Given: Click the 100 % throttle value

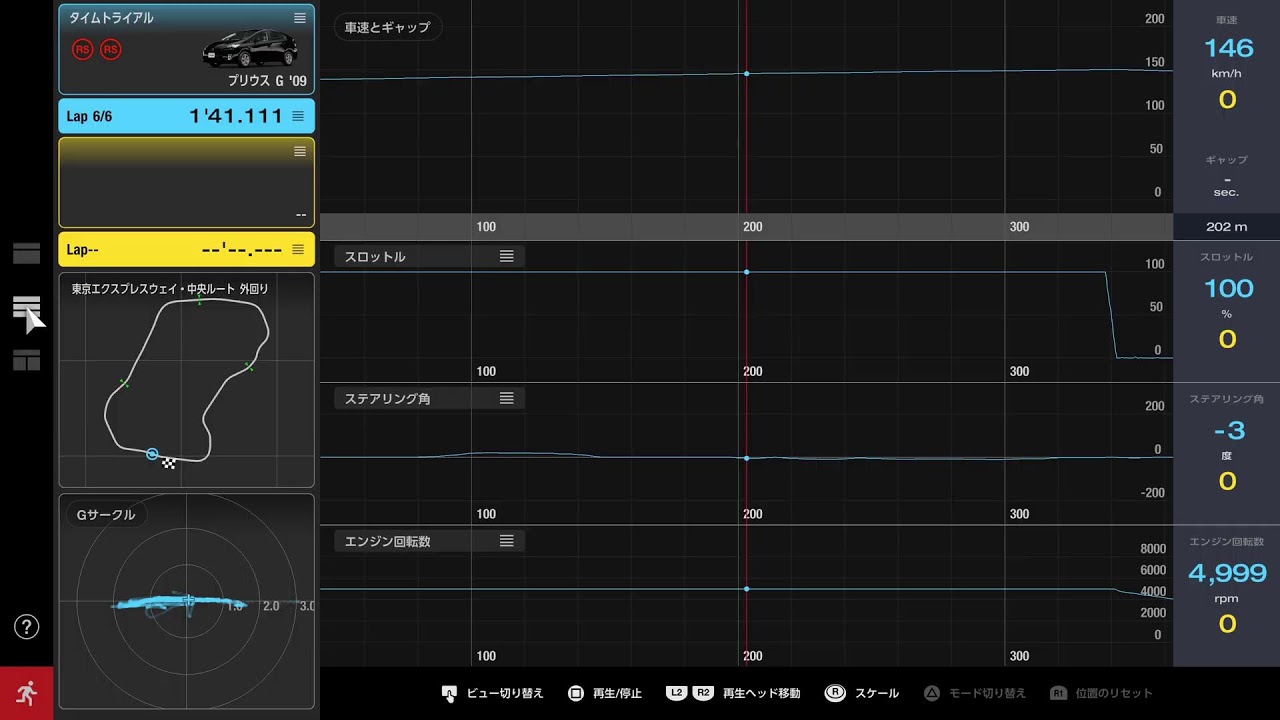Looking at the screenshot, I should coord(1228,288).
